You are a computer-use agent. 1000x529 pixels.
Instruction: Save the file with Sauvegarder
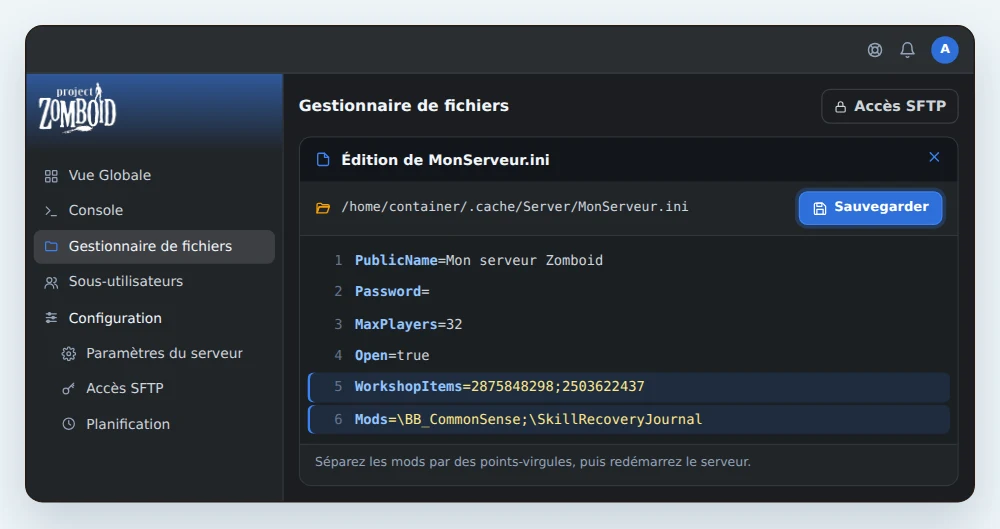click(871, 207)
